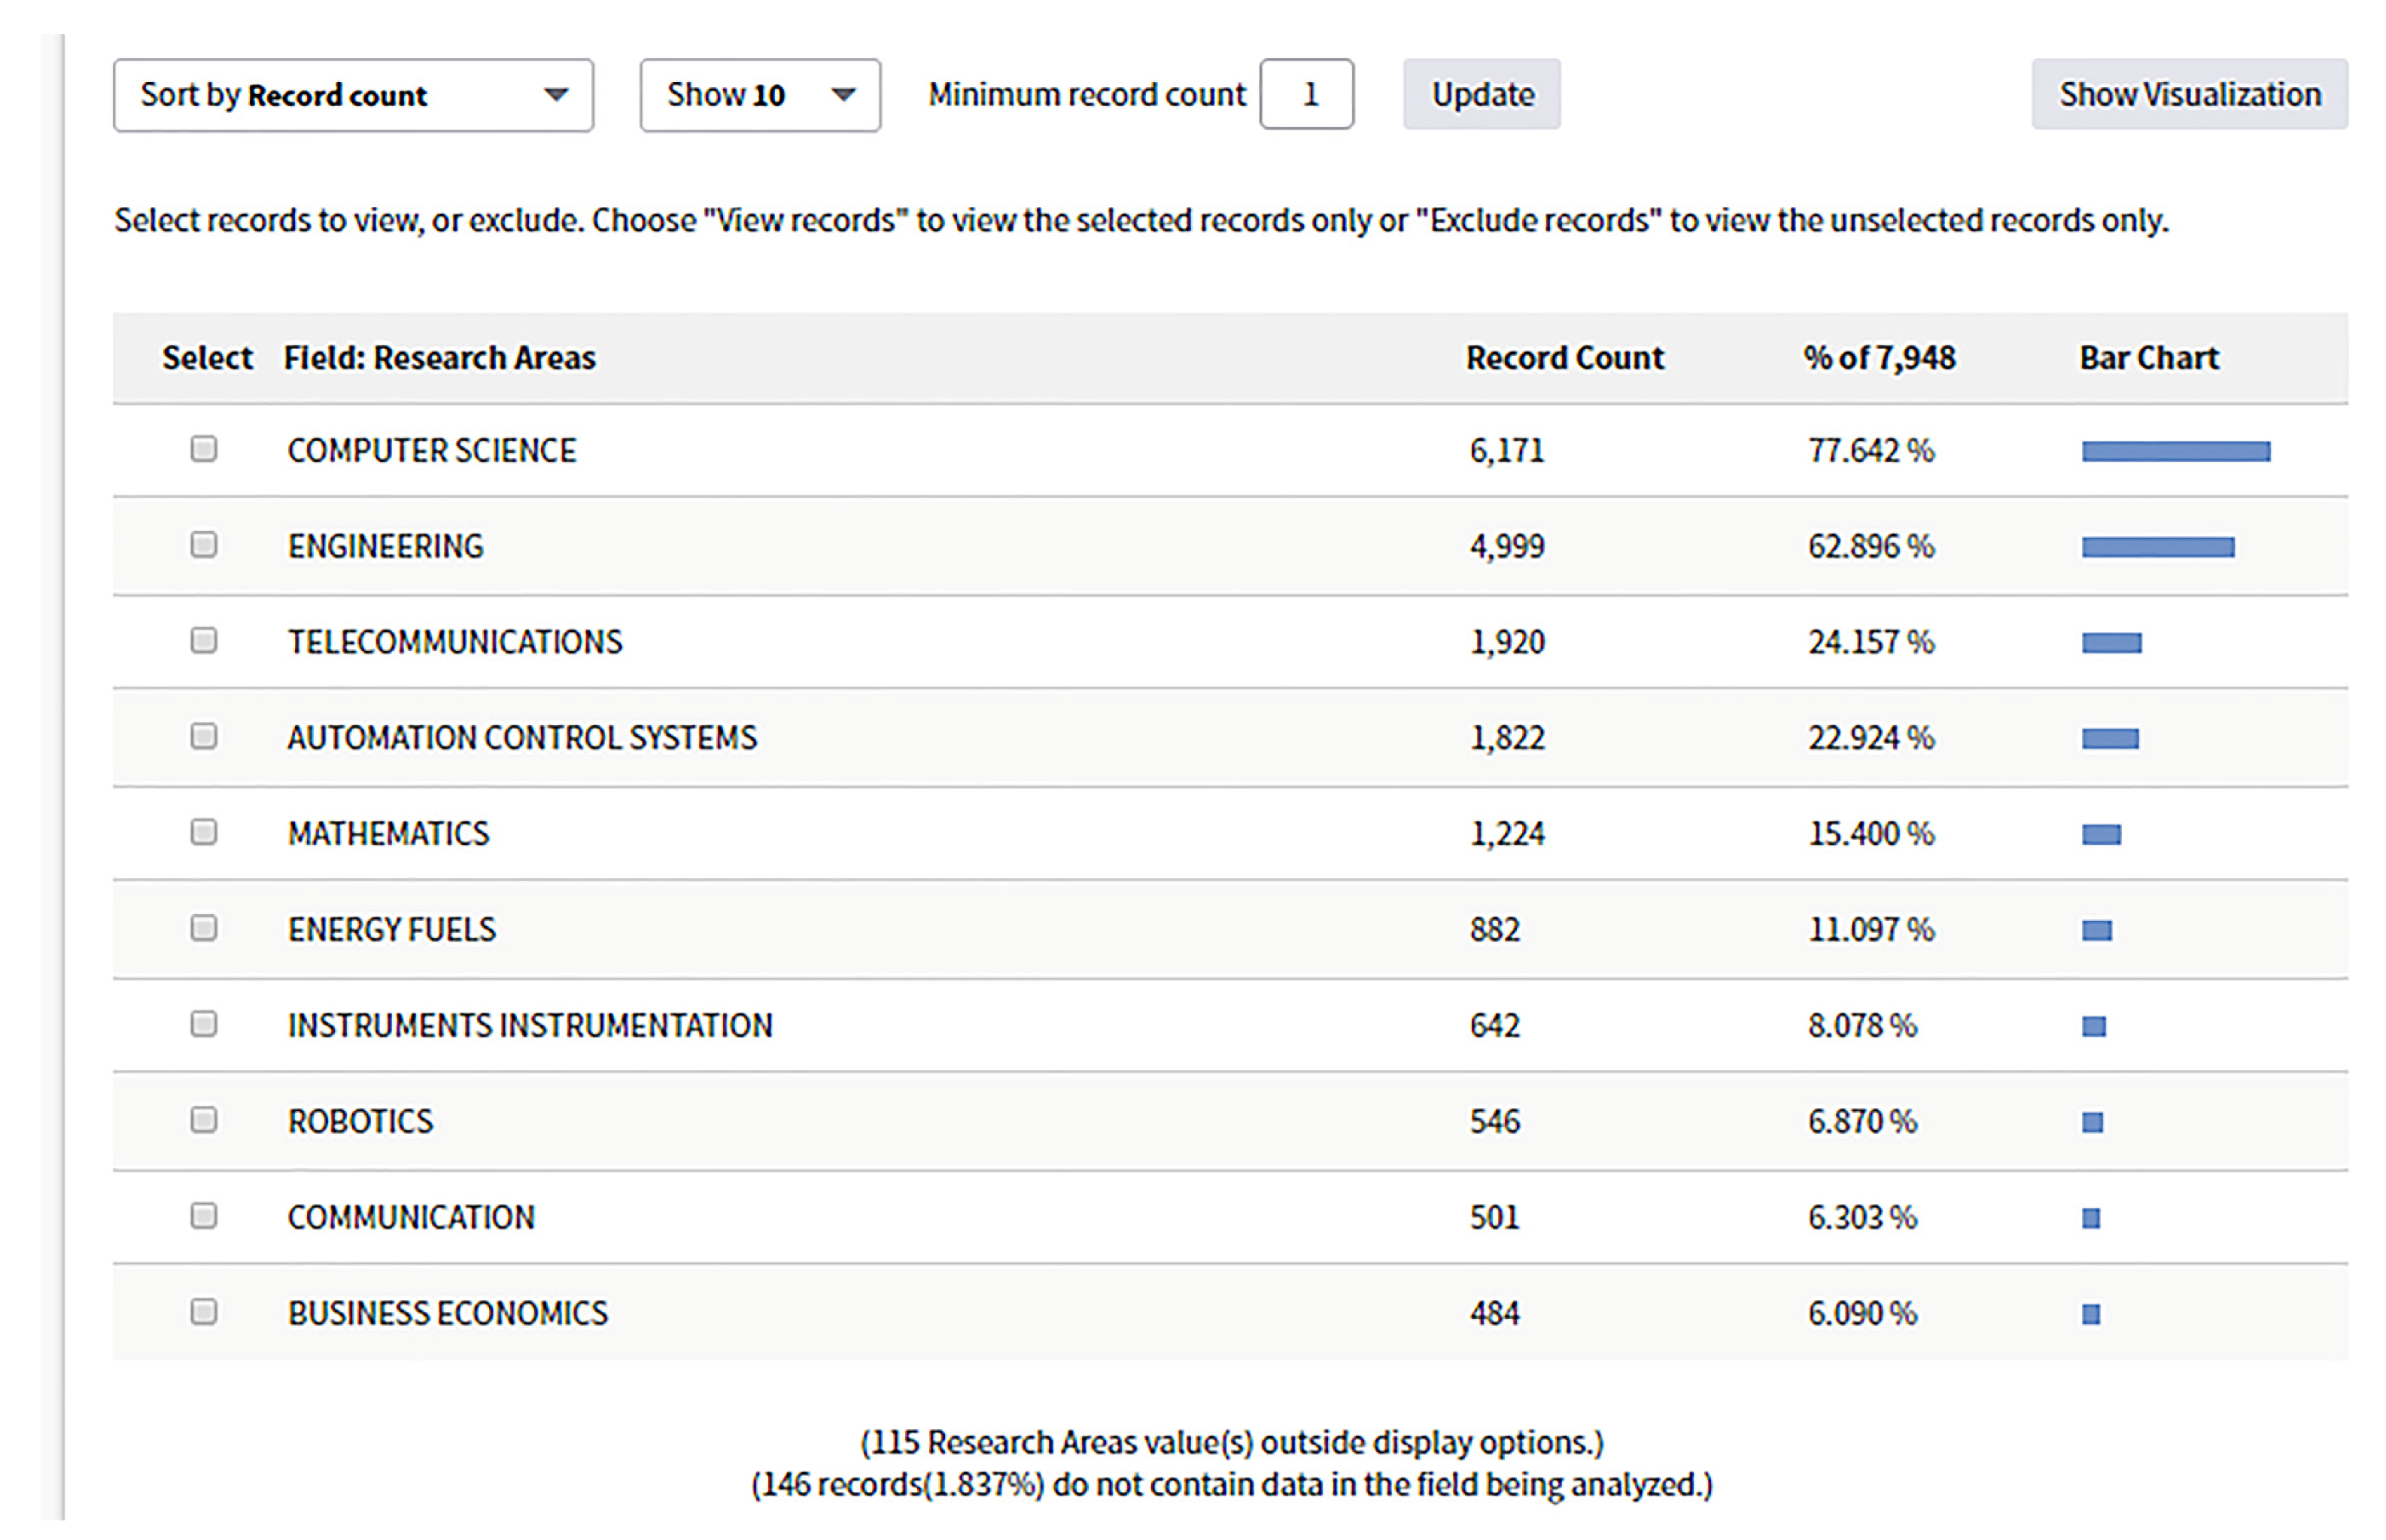2386x1540 pixels.
Task: Check the INSTRUMENTS INSTRUMENTATION checkbox
Action: [x=203, y=1024]
